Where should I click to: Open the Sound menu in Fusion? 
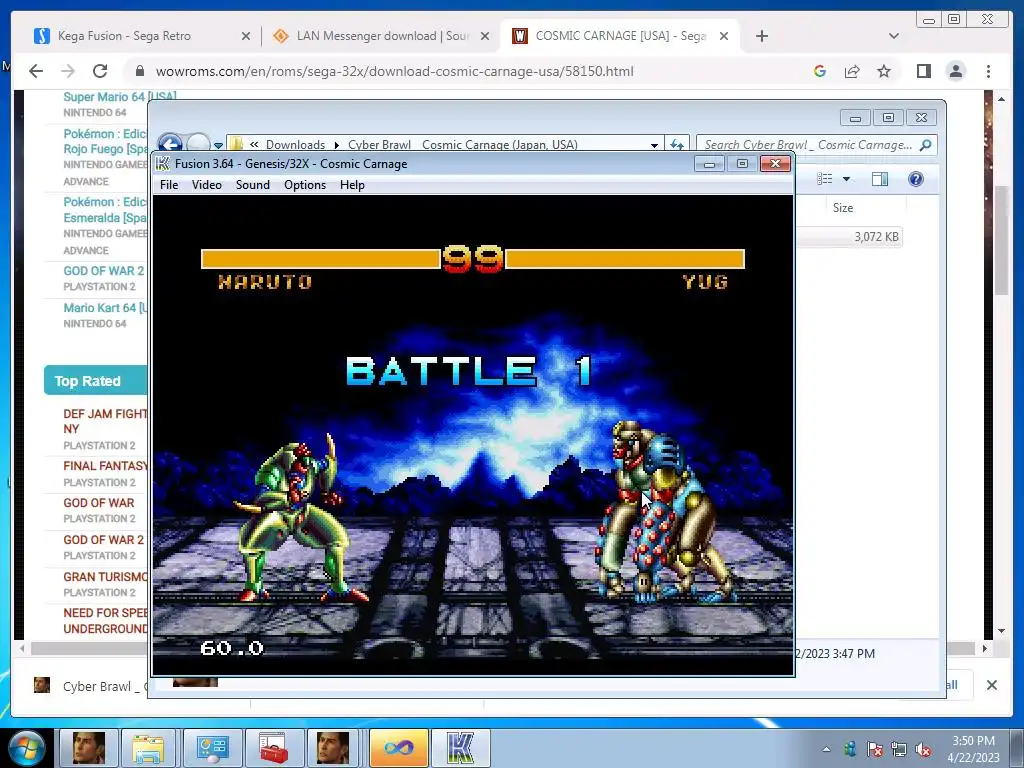tap(253, 185)
